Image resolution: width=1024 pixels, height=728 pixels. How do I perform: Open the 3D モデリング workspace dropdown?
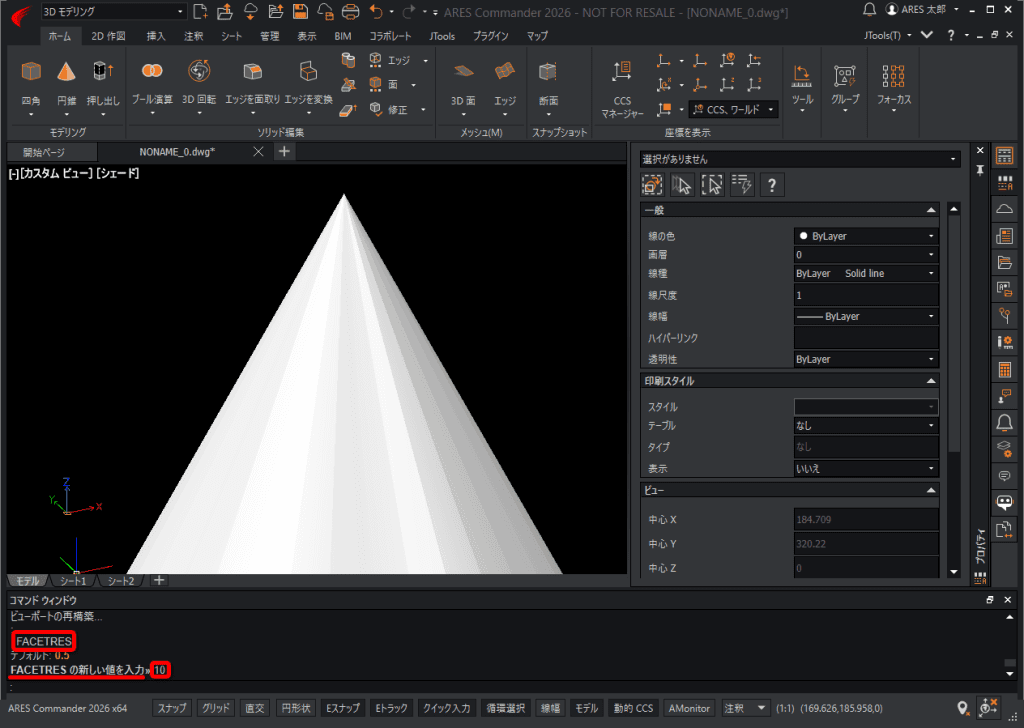pyautogui.click(x=114, y=11)
